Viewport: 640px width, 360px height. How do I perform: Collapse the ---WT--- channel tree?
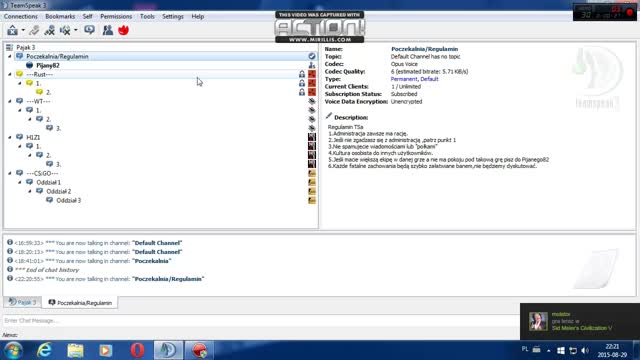click(10, 101)
